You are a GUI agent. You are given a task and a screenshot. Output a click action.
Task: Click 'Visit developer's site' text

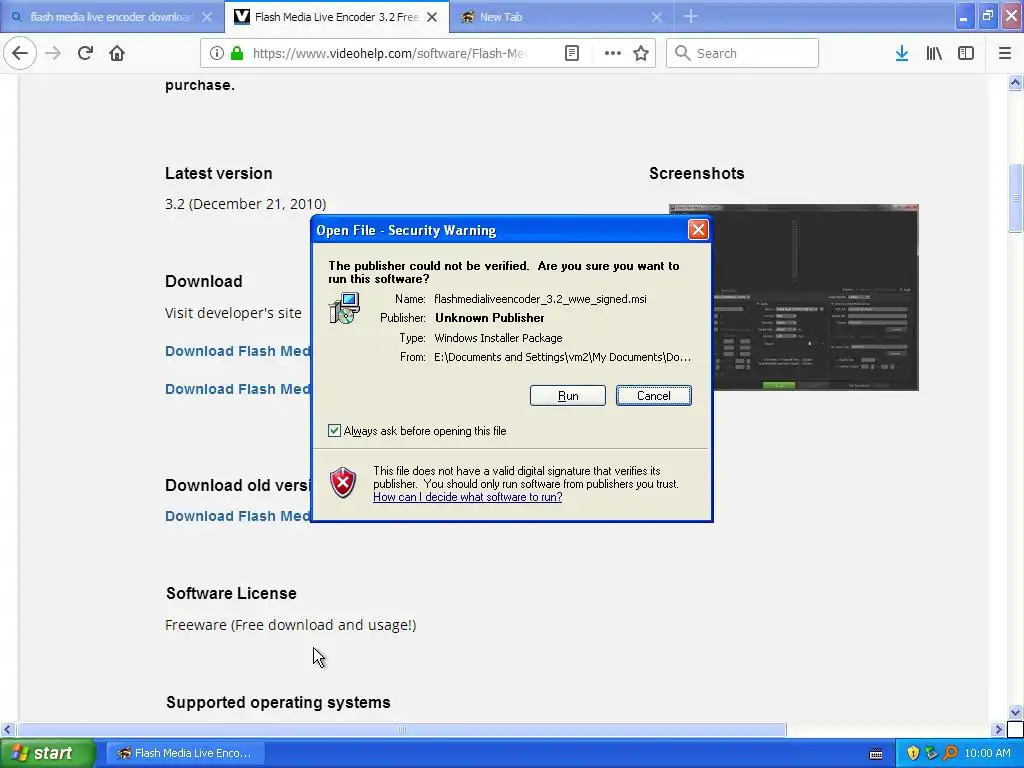click(x=233, y=313)
